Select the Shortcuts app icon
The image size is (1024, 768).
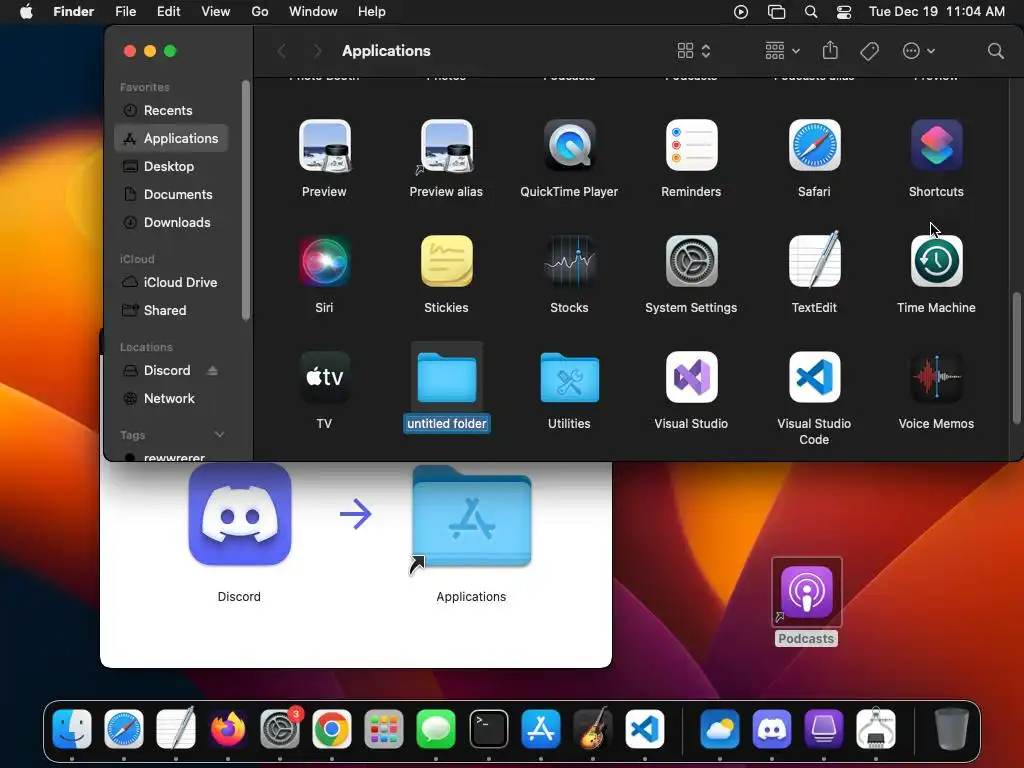[936, 146]
